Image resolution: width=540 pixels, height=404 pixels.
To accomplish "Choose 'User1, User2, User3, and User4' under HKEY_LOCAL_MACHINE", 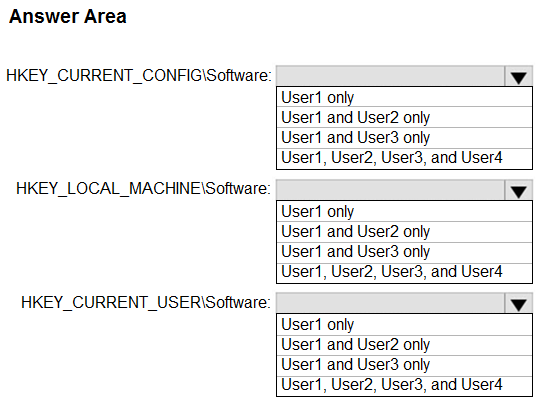I will click(x=404, y=273).
